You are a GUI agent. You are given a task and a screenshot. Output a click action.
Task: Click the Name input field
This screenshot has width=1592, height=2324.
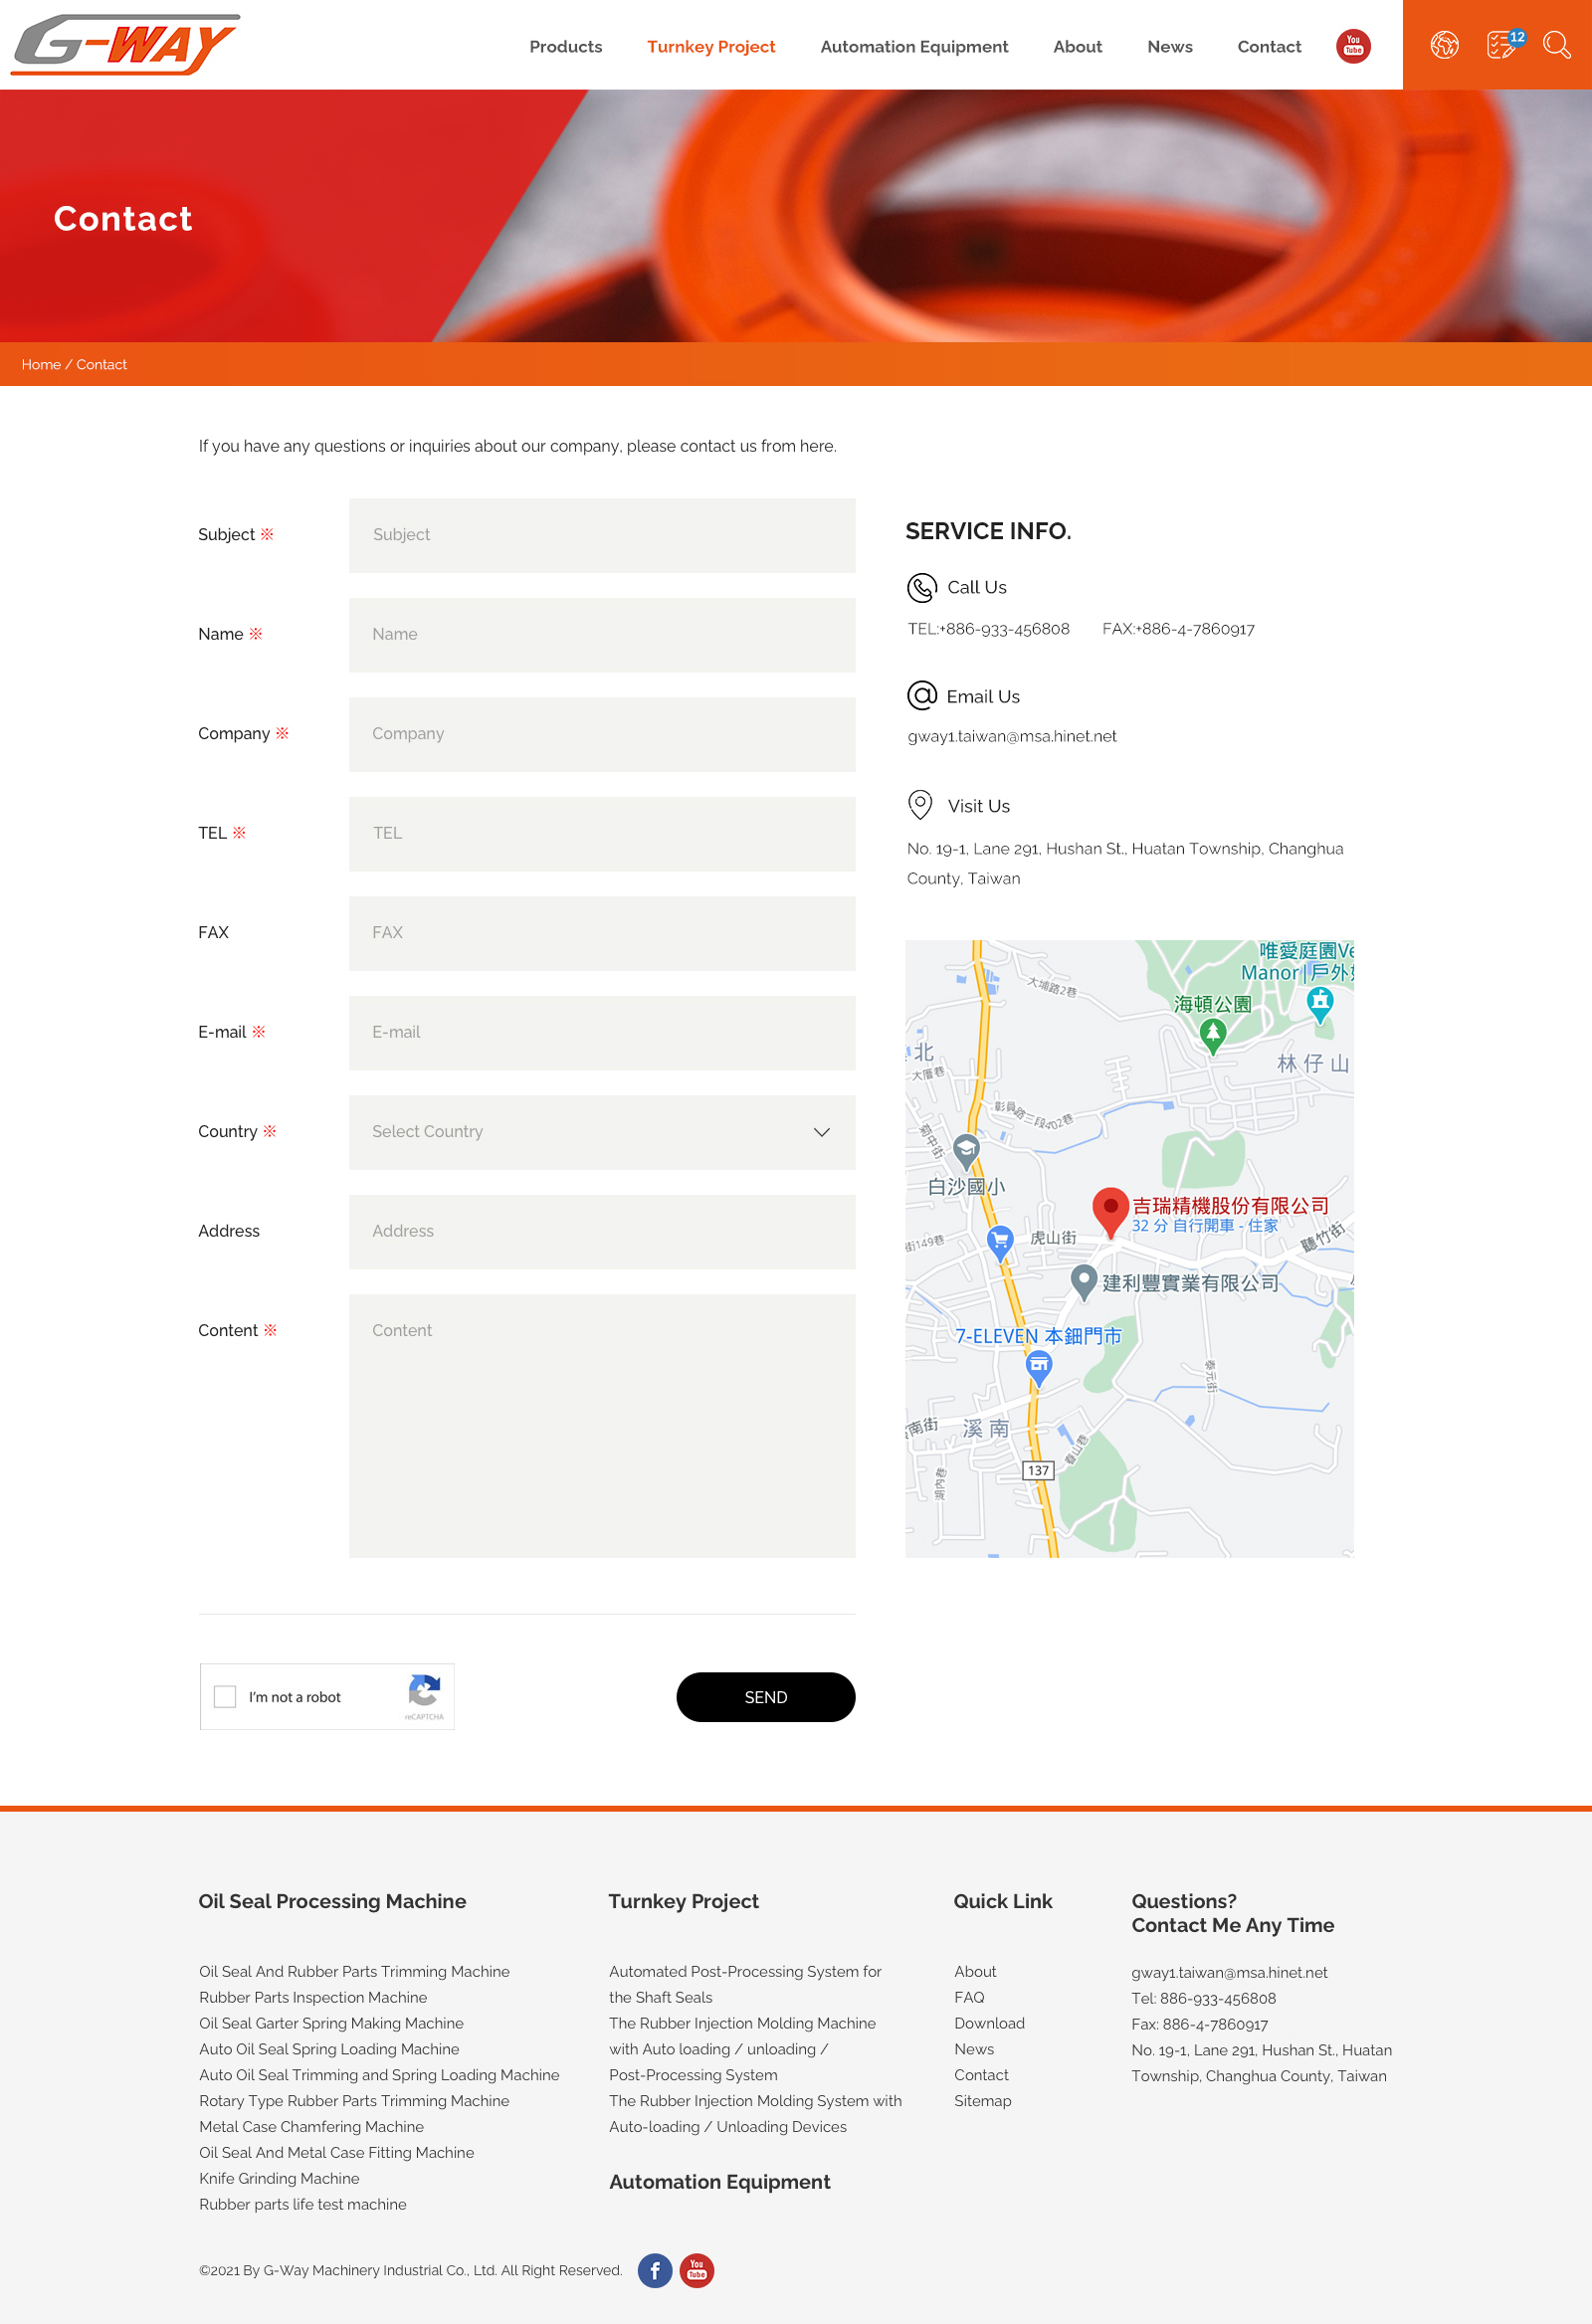pyautogui.click(x=602, y=635)
